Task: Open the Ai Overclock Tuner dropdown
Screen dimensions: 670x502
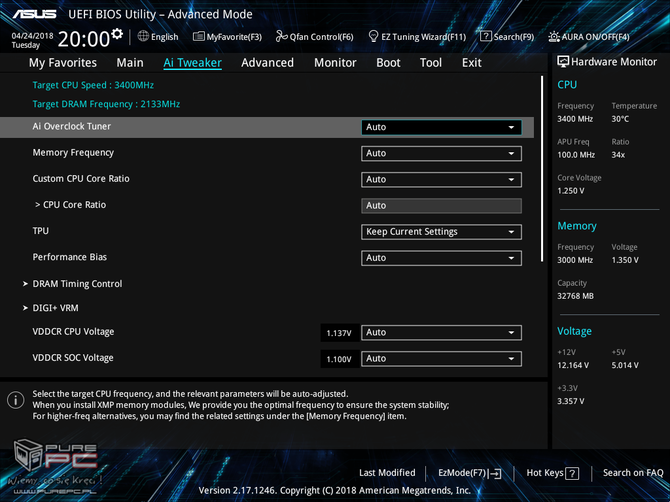Action: point(441,127)
